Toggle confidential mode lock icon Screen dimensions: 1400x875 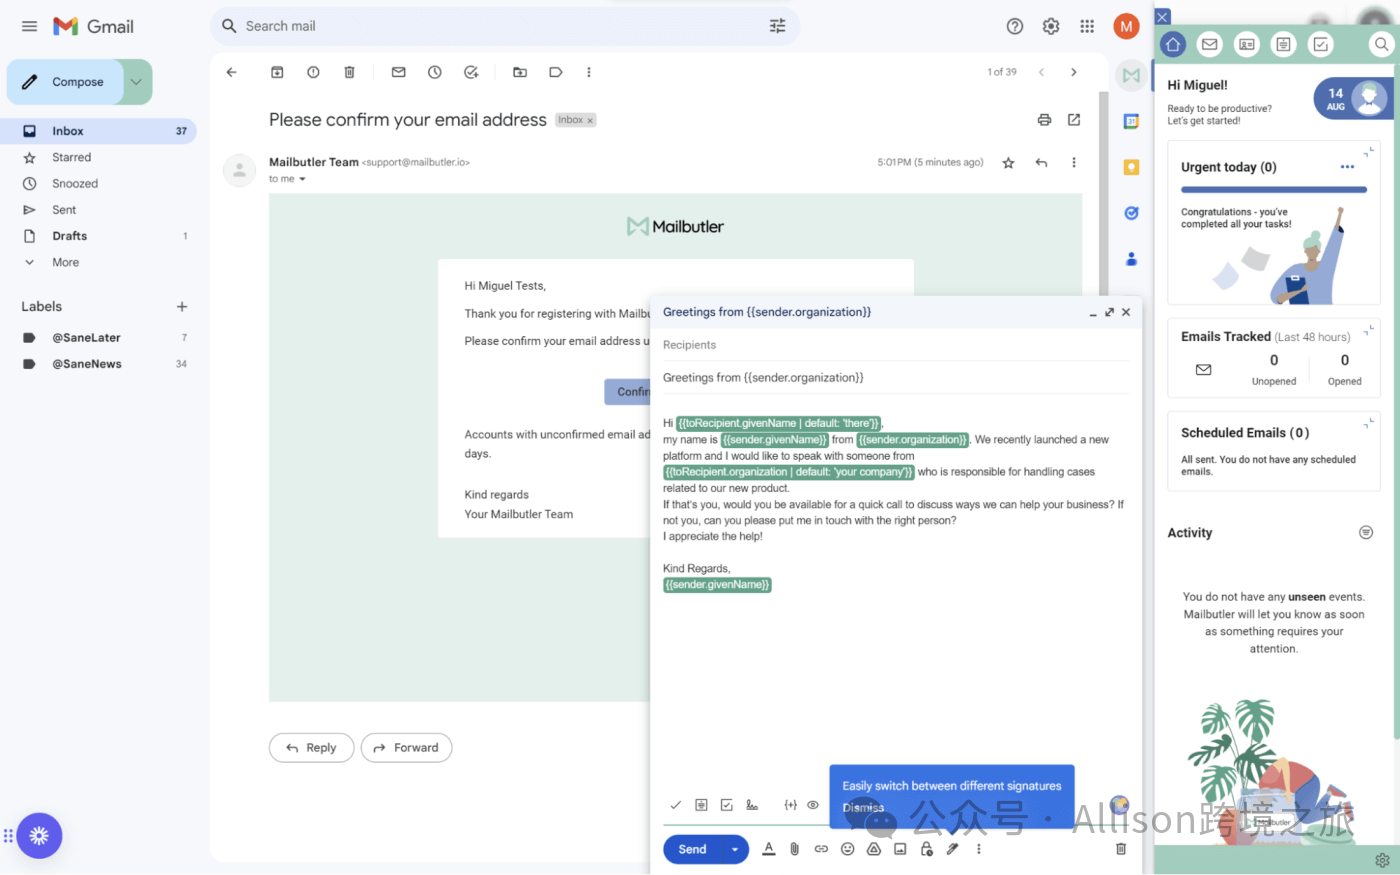coord(926,849)
